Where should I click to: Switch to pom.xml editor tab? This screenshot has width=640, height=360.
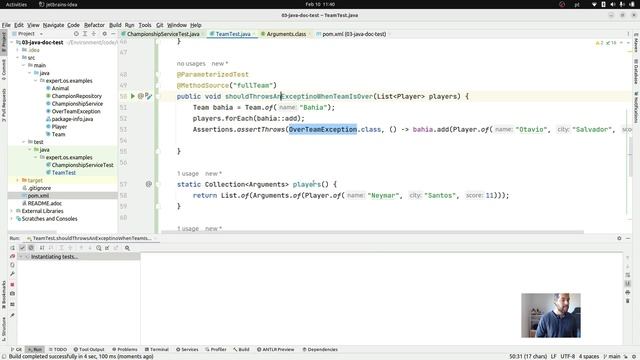pyautogui.click(x=353, y=34)
